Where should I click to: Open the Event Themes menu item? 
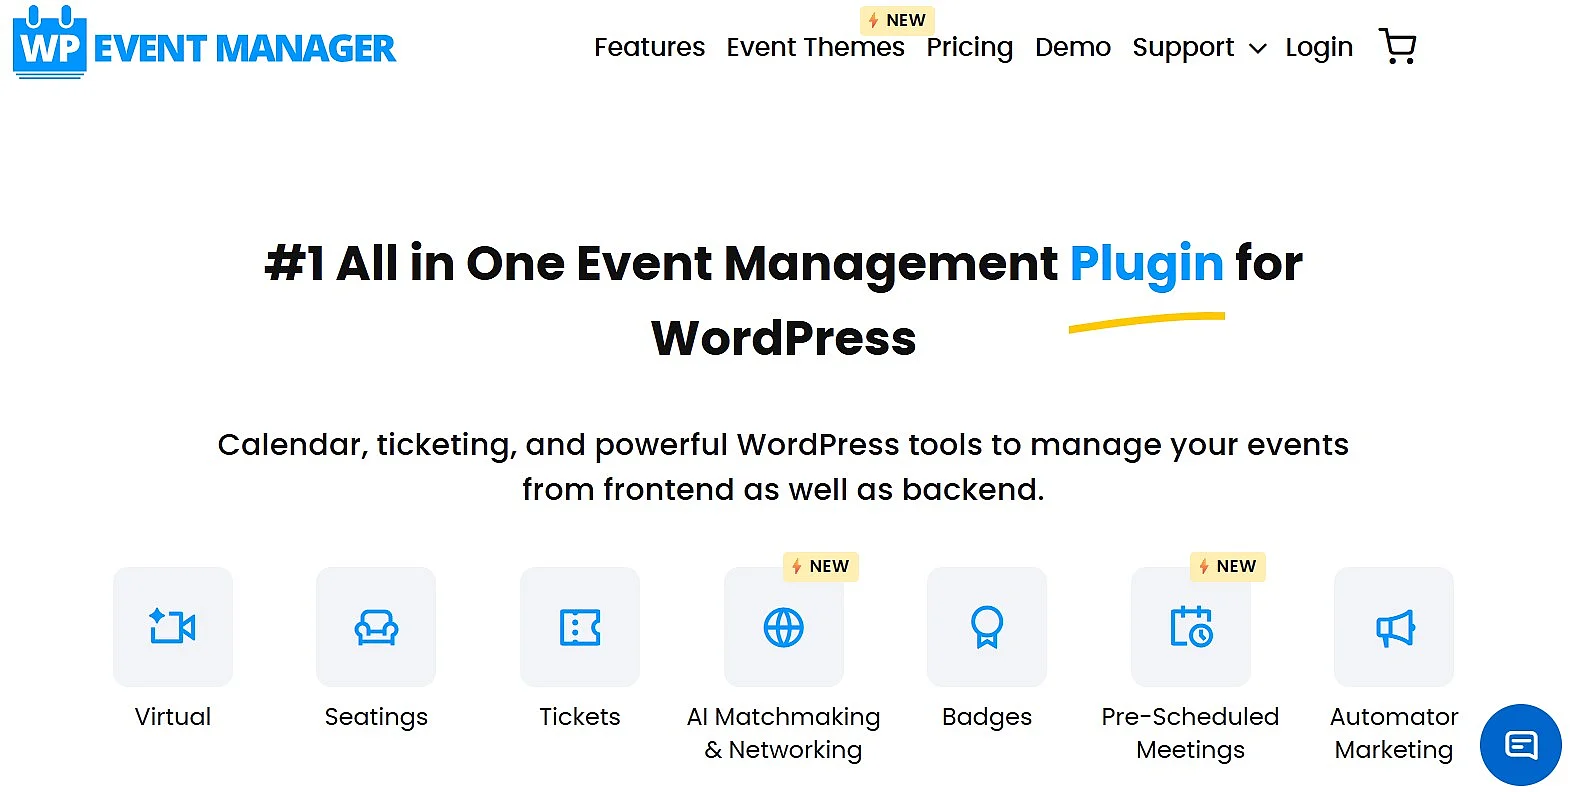tap(815, 47)
